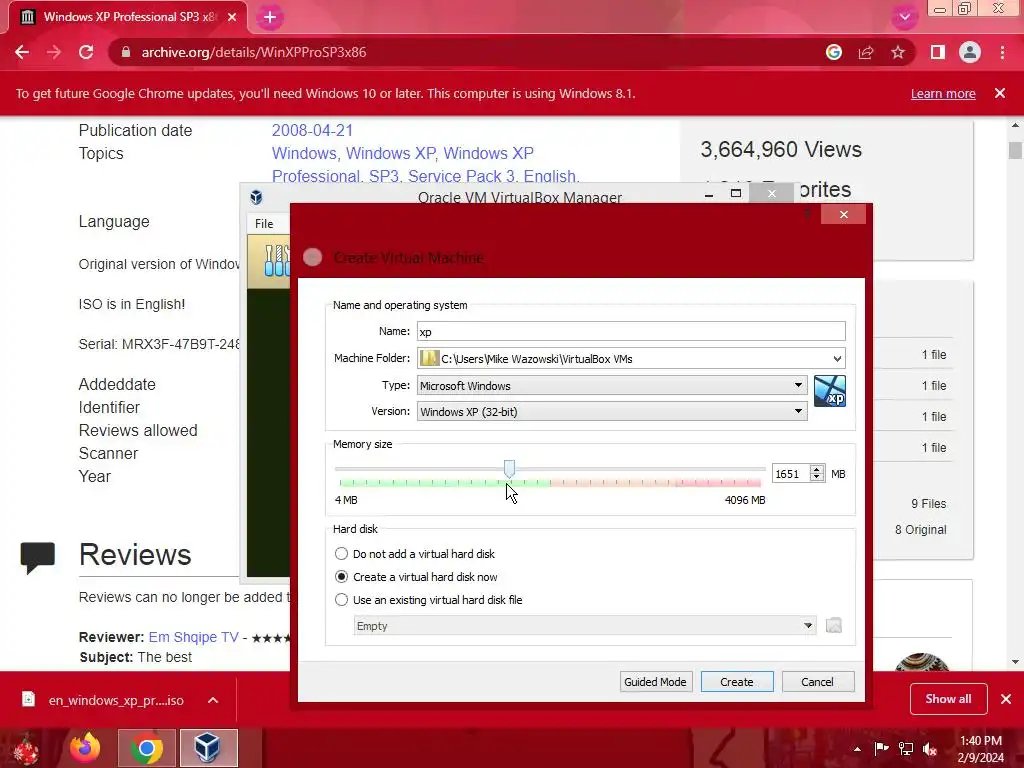Image resolution: width=1024 pixels, height=768 pixels.
Task: Open the Windows XP topic link
Action: (x=391, y=153)
